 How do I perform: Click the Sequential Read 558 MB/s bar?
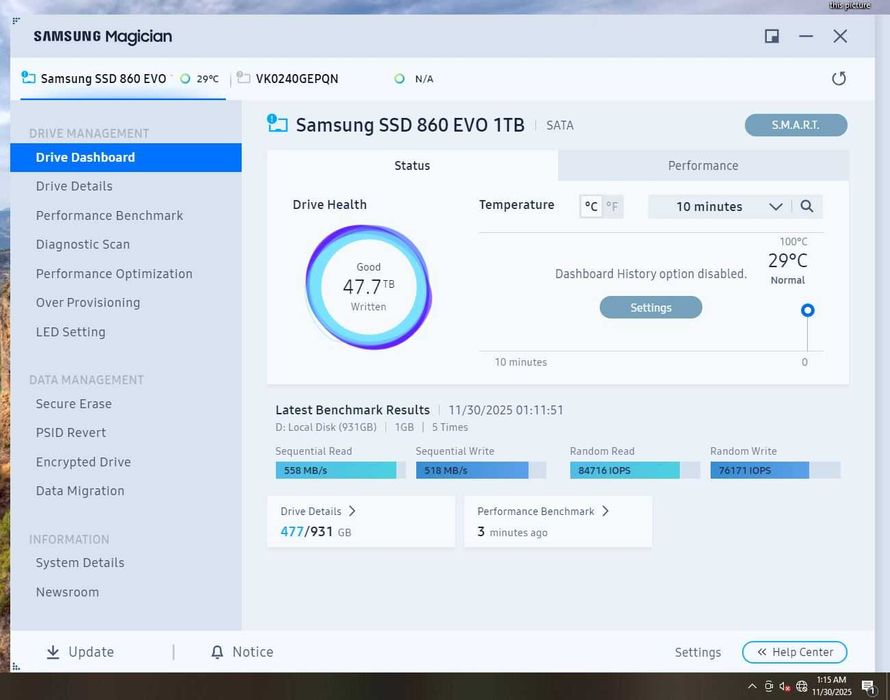341,470
